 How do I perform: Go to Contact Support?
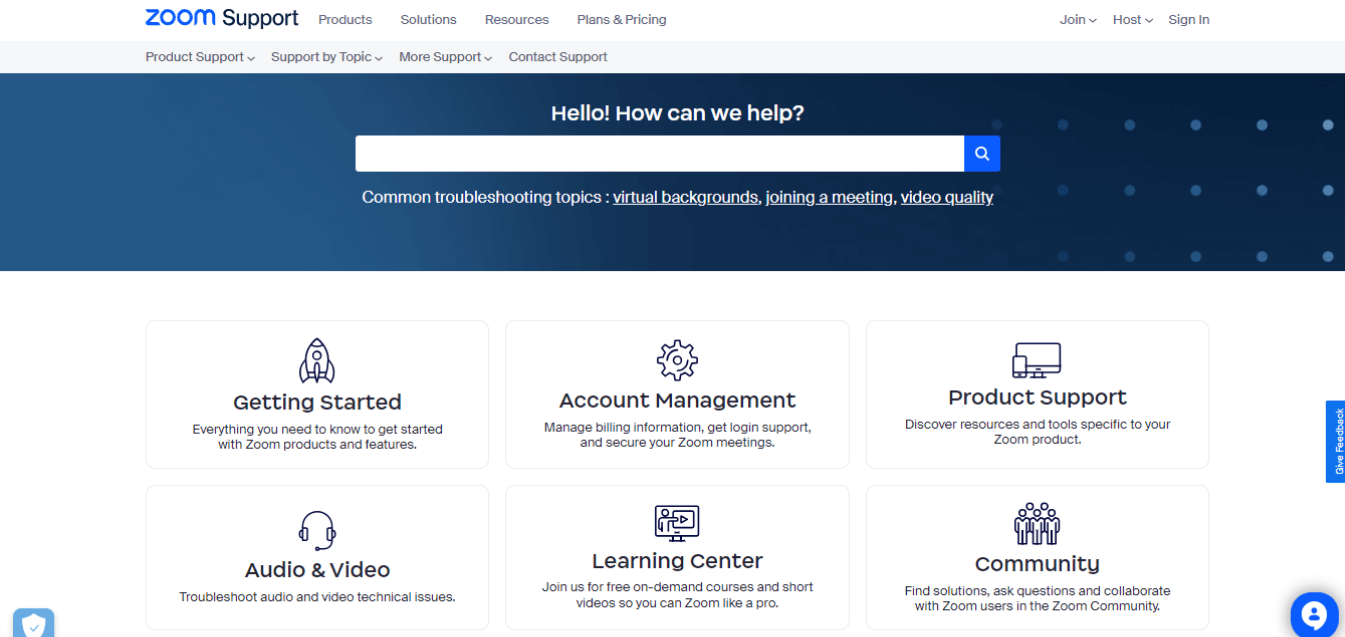(558, 57)
